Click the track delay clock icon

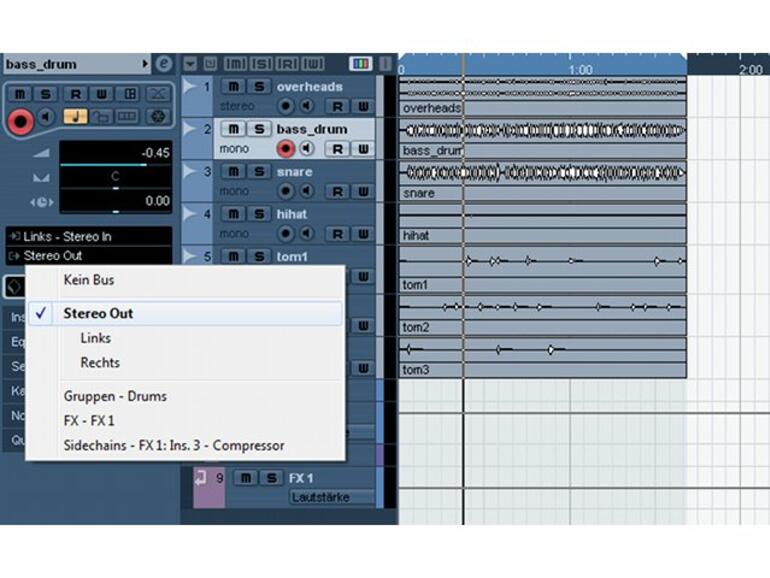(42, 202)
